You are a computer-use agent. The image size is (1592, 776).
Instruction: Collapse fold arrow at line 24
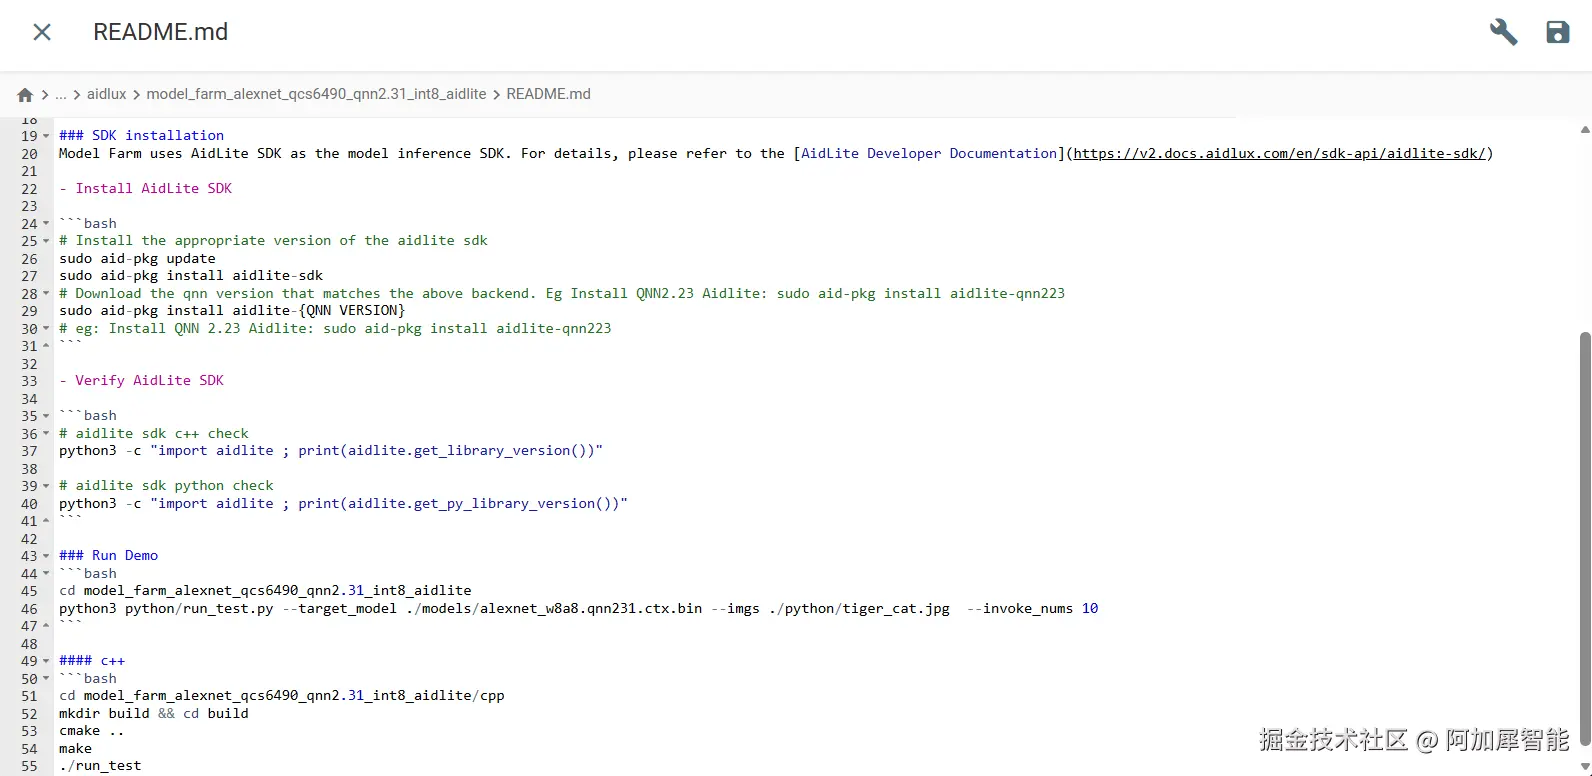(46, 224)
